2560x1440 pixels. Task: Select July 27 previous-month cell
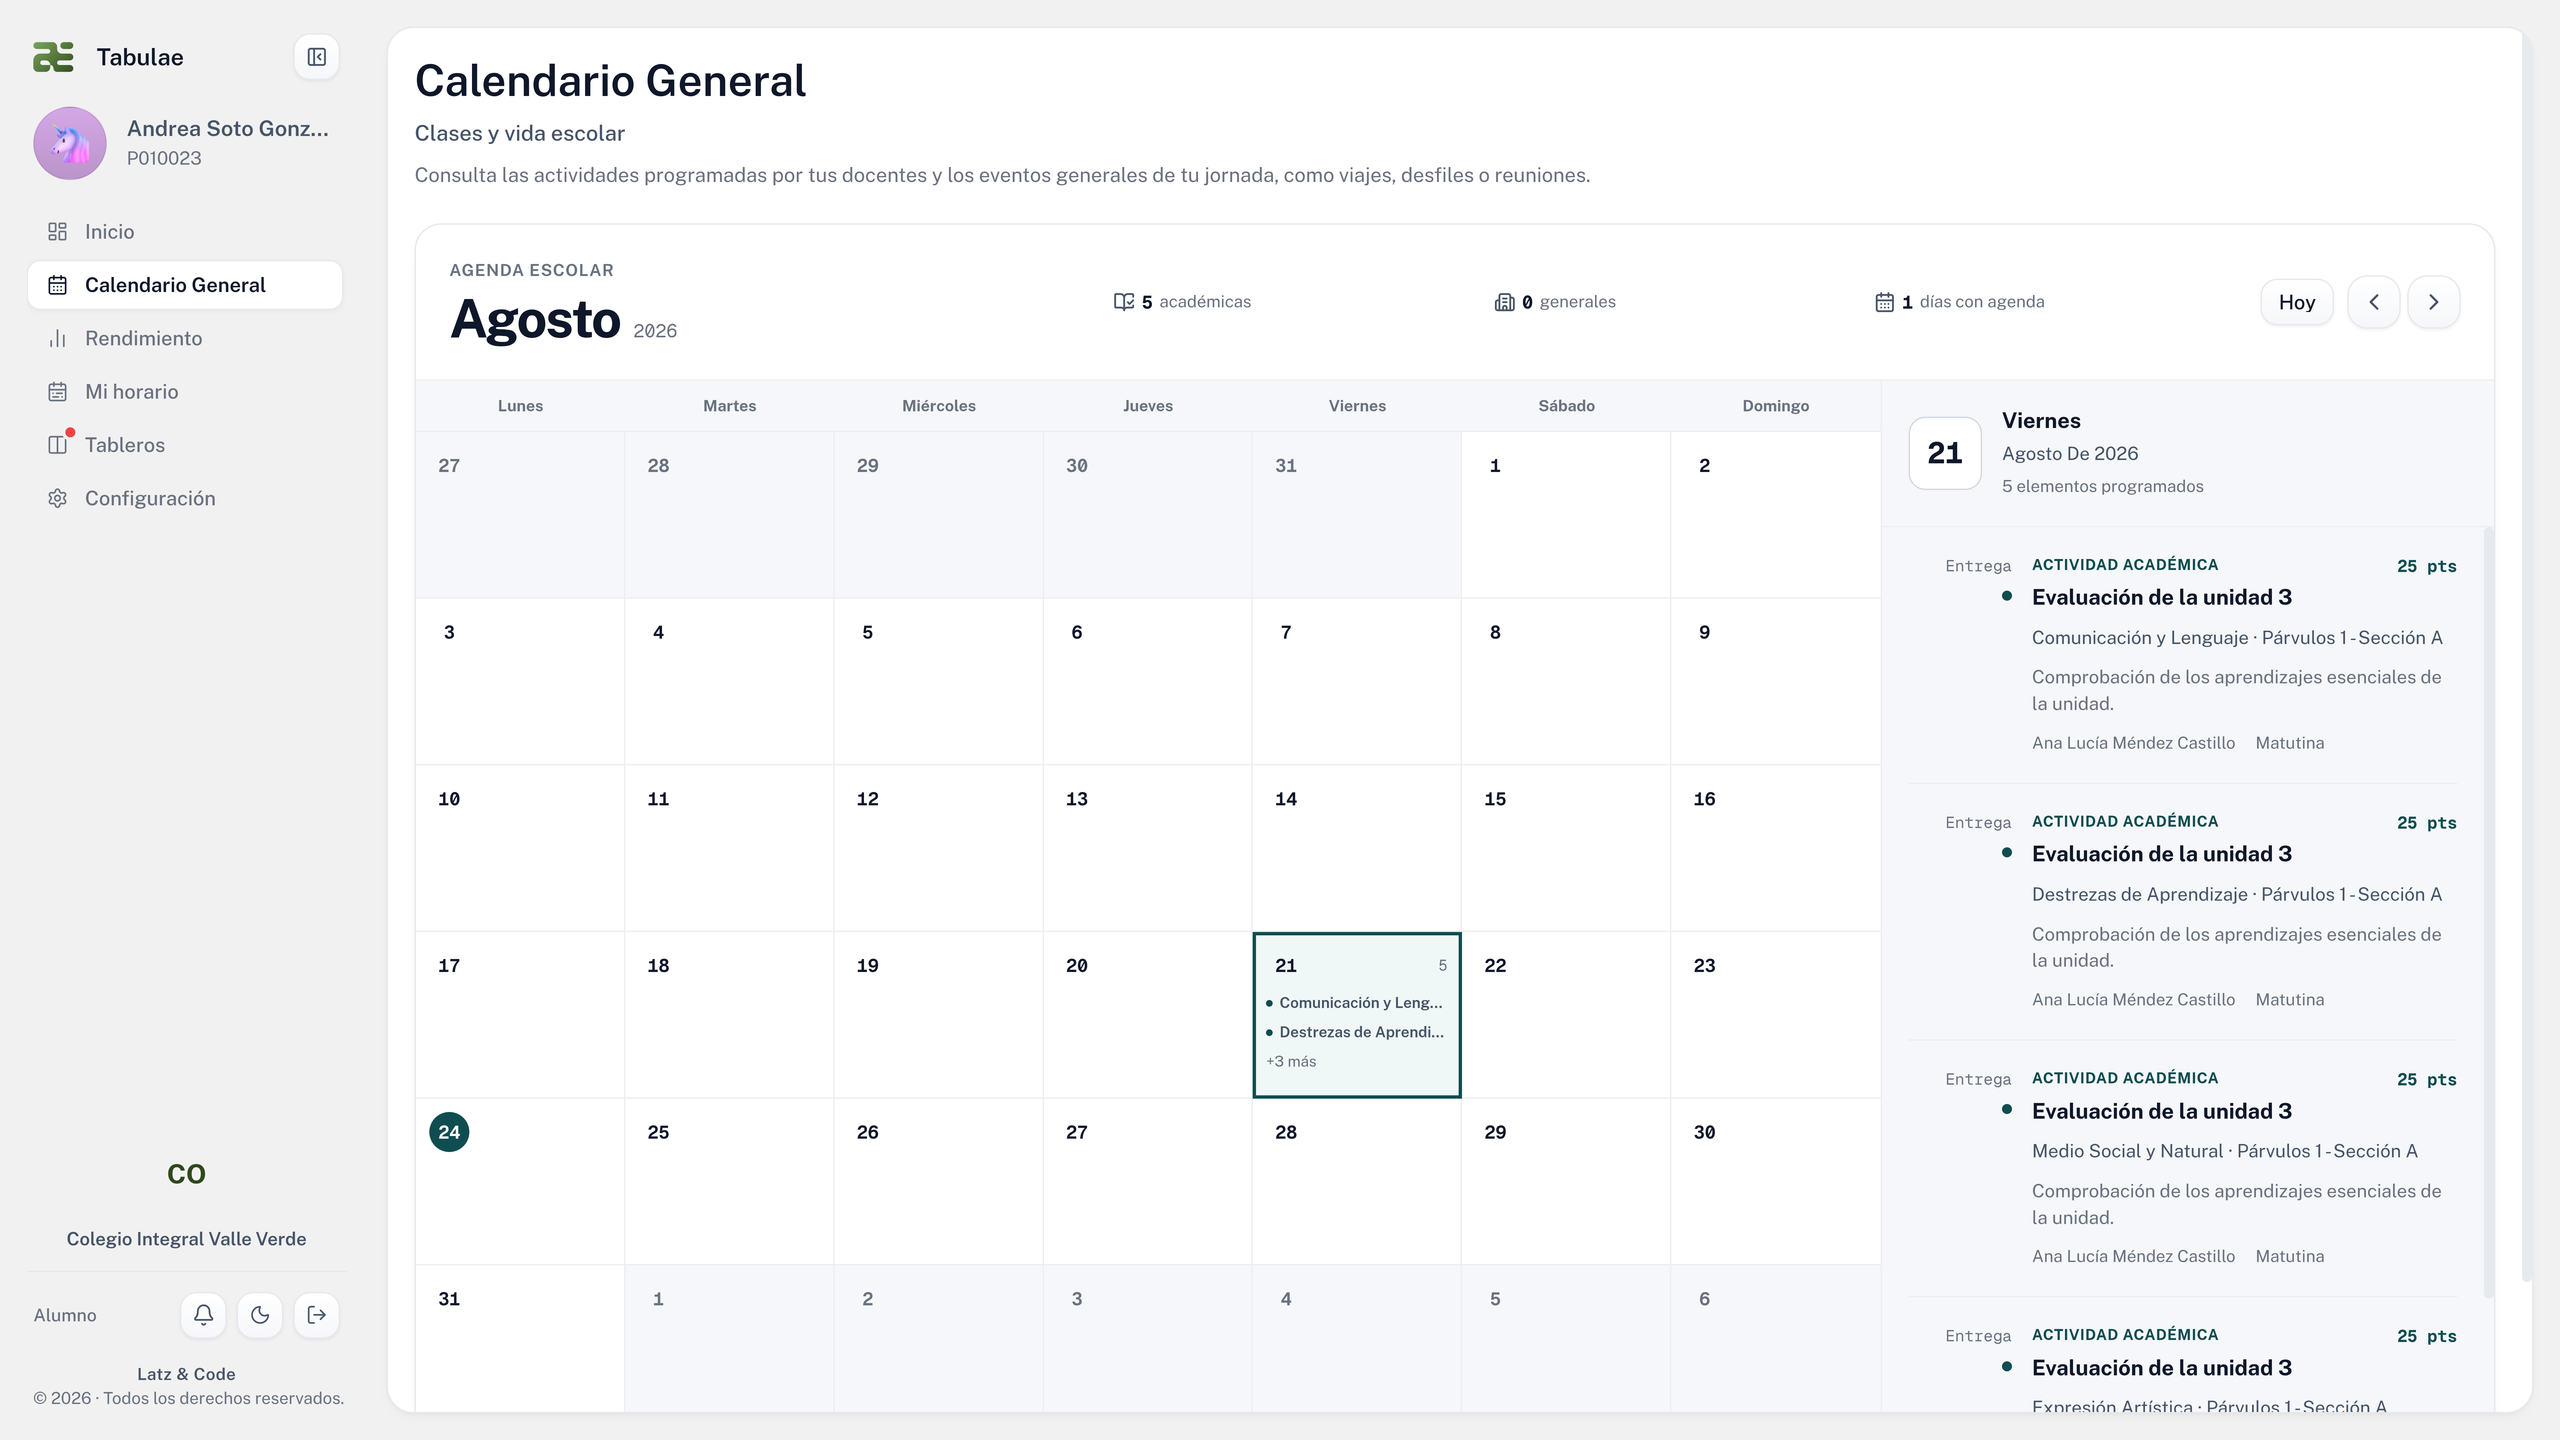click(520, 515)
